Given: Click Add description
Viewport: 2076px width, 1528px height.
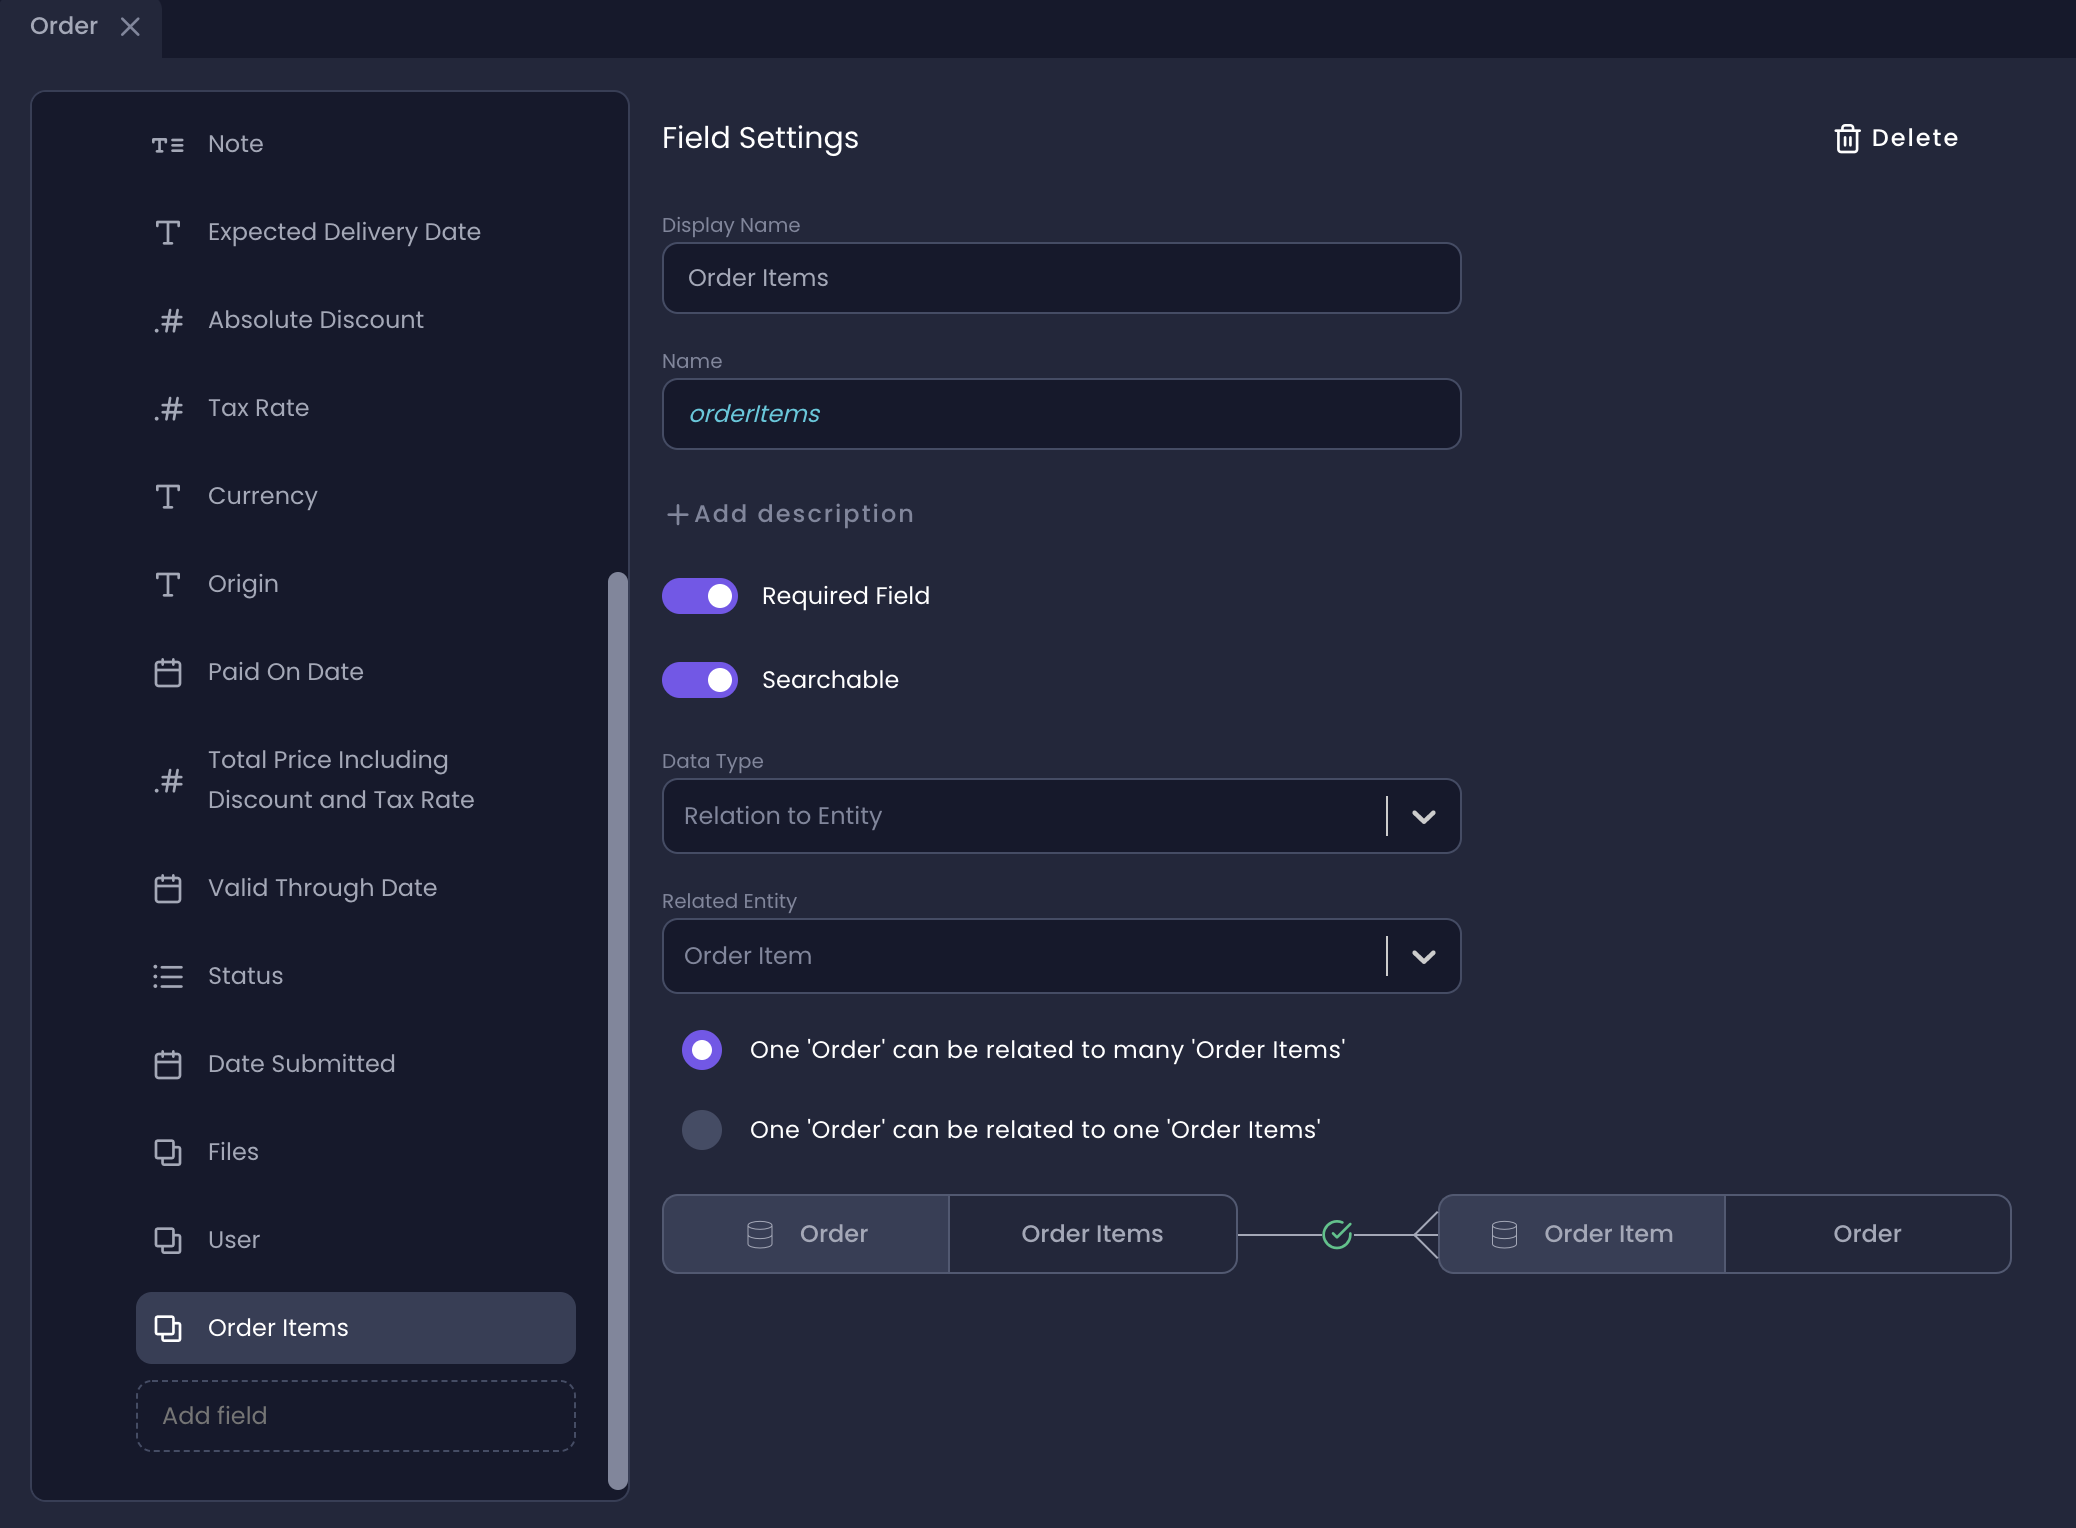Looking at the screenshot, I should 789,514.
